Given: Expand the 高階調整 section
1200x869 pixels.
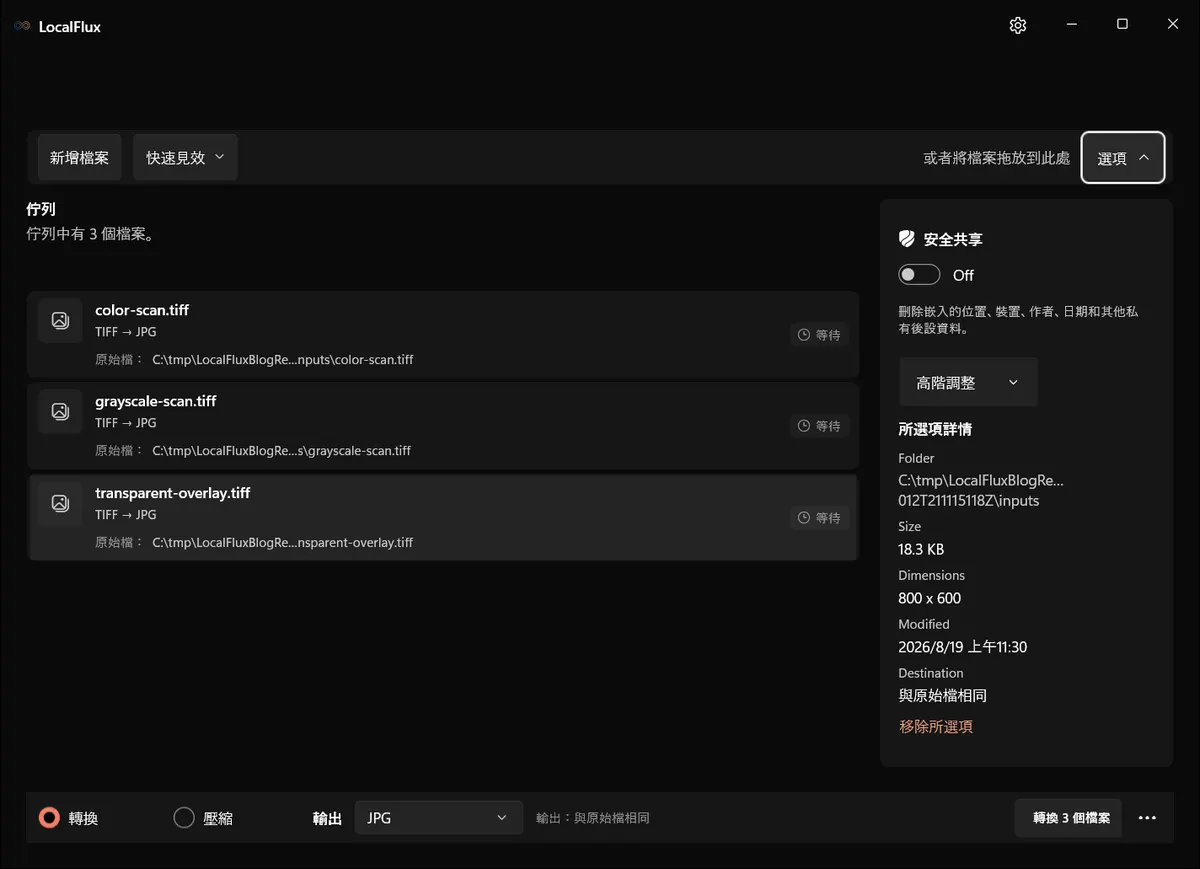Looking at the screenshot, I should pos(968,382).
